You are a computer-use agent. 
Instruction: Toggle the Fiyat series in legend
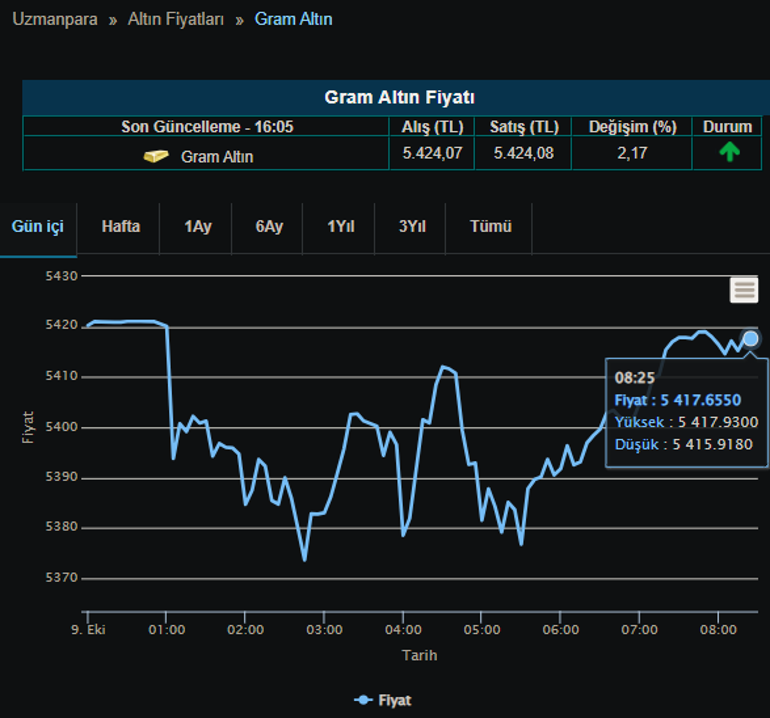tap(384, 700)
